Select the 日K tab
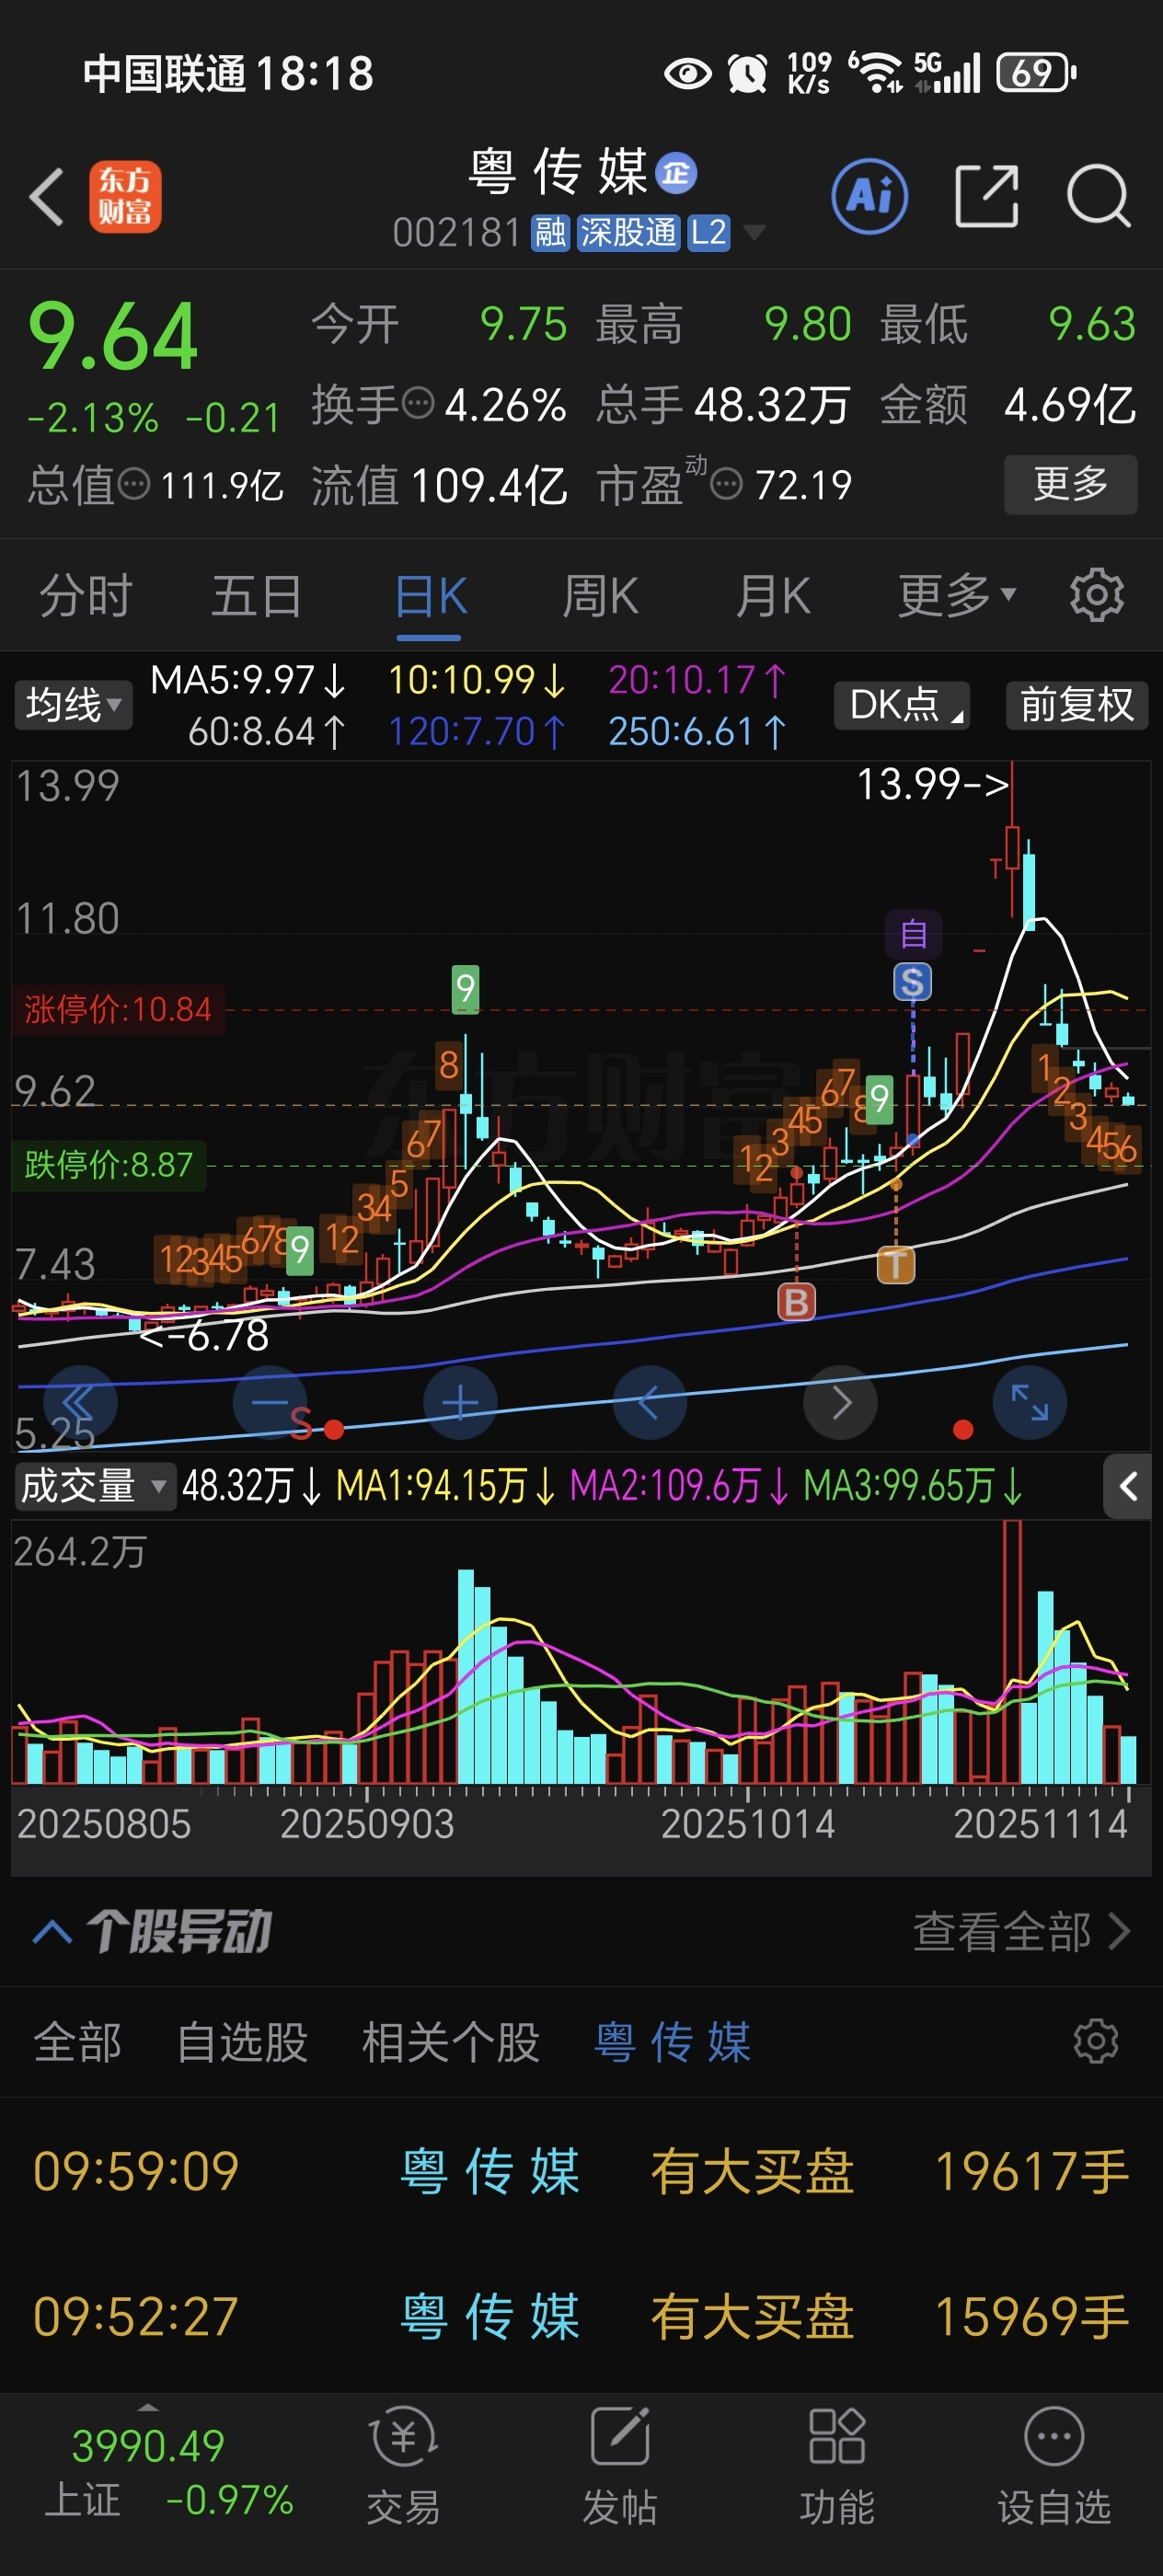 coord(430,596)
